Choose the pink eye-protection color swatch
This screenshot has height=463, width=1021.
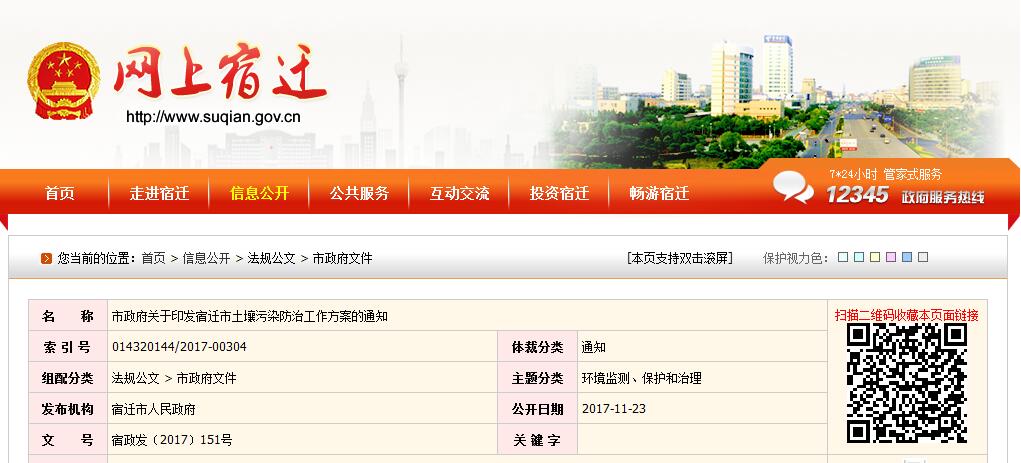tap(891, 257)
